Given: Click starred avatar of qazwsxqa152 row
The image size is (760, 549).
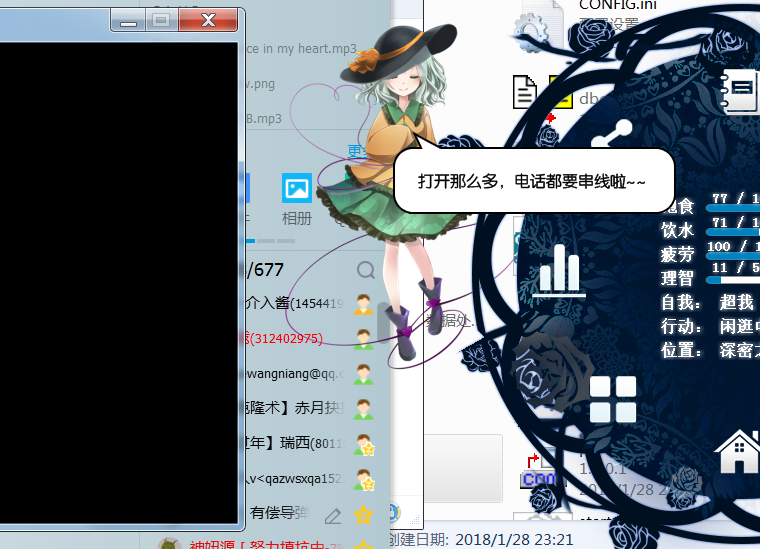Looking at the screenshot, I should 364,480.
